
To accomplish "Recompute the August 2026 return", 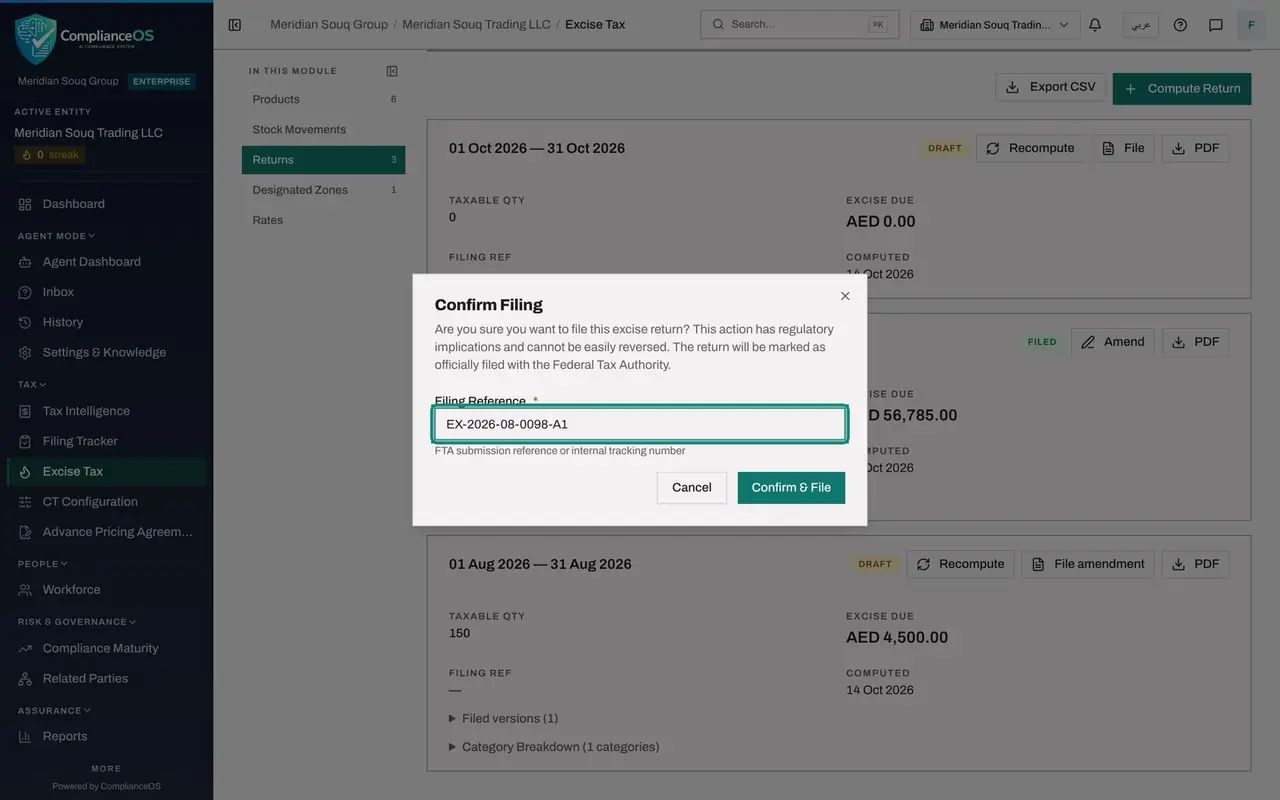I will [961, 564].
